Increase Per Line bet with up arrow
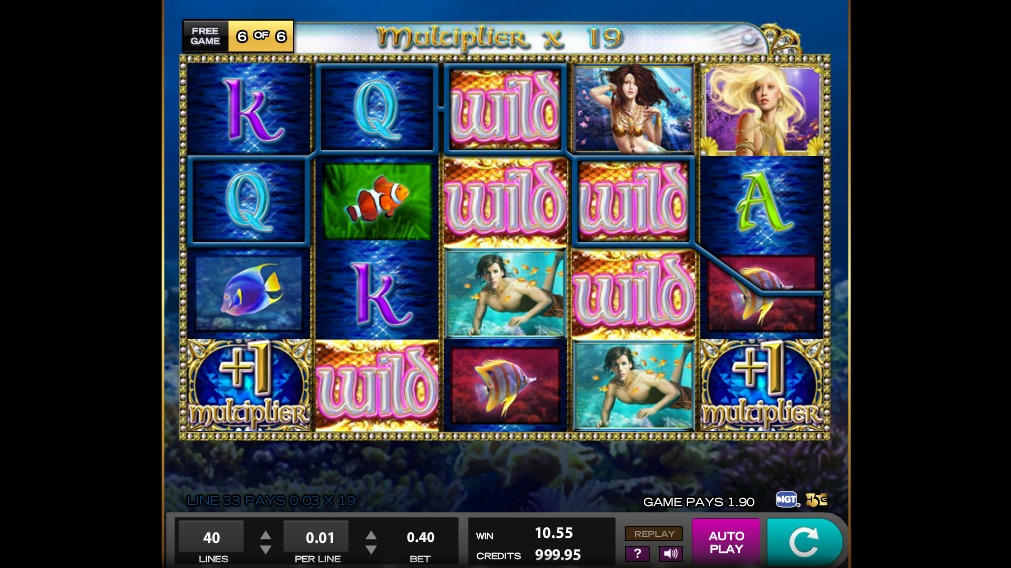The image size is (1011, 568). tap(371, 535)
